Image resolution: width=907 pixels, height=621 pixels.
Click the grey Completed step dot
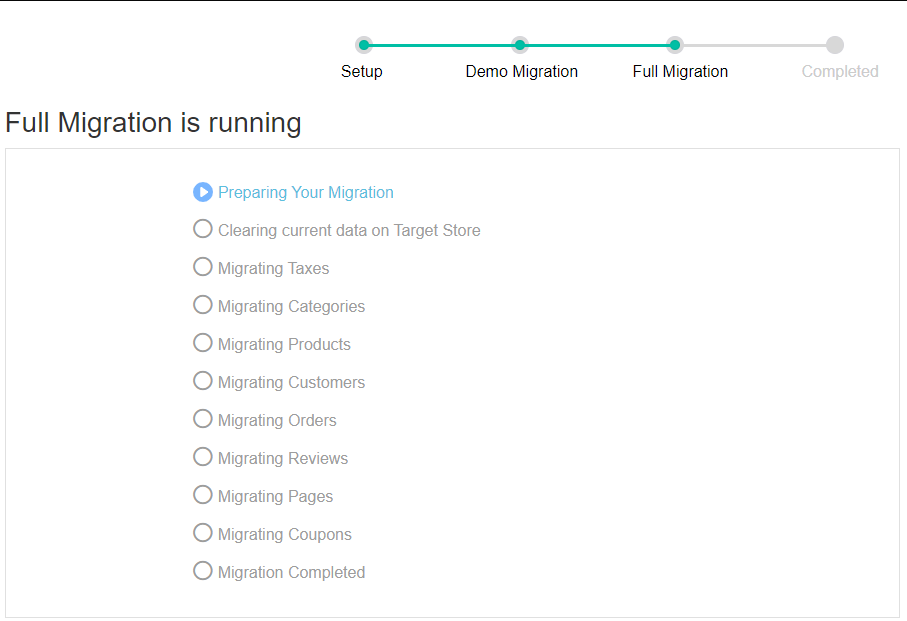click(x=835, y=45)
